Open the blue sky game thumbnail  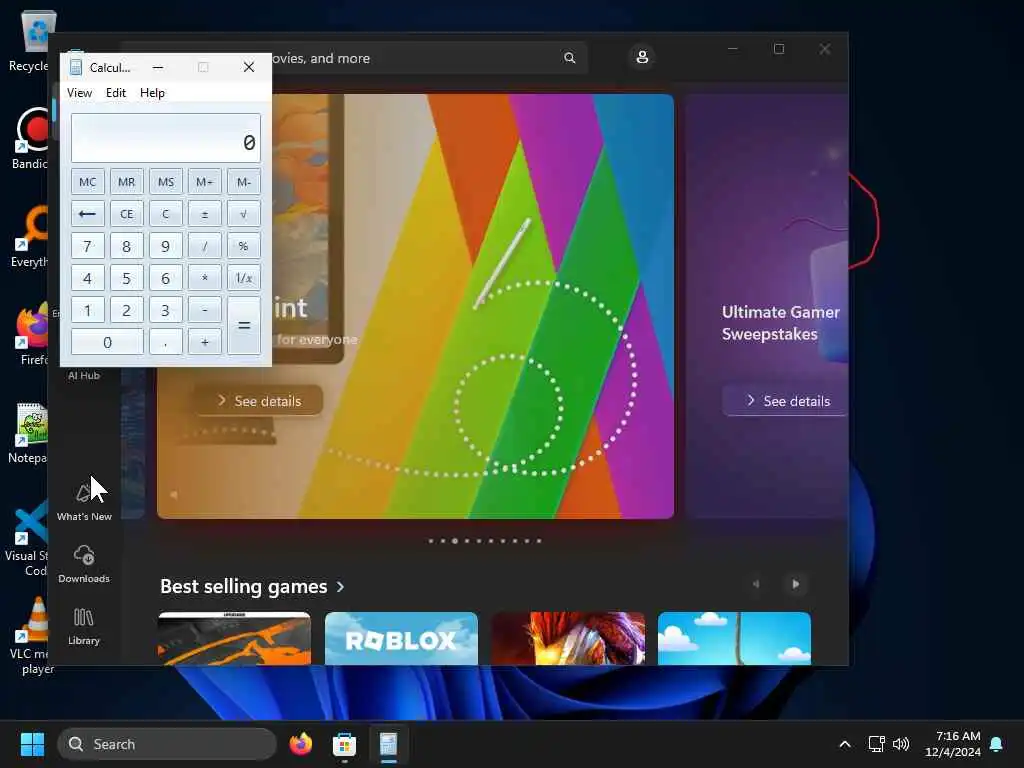point(734,639)
